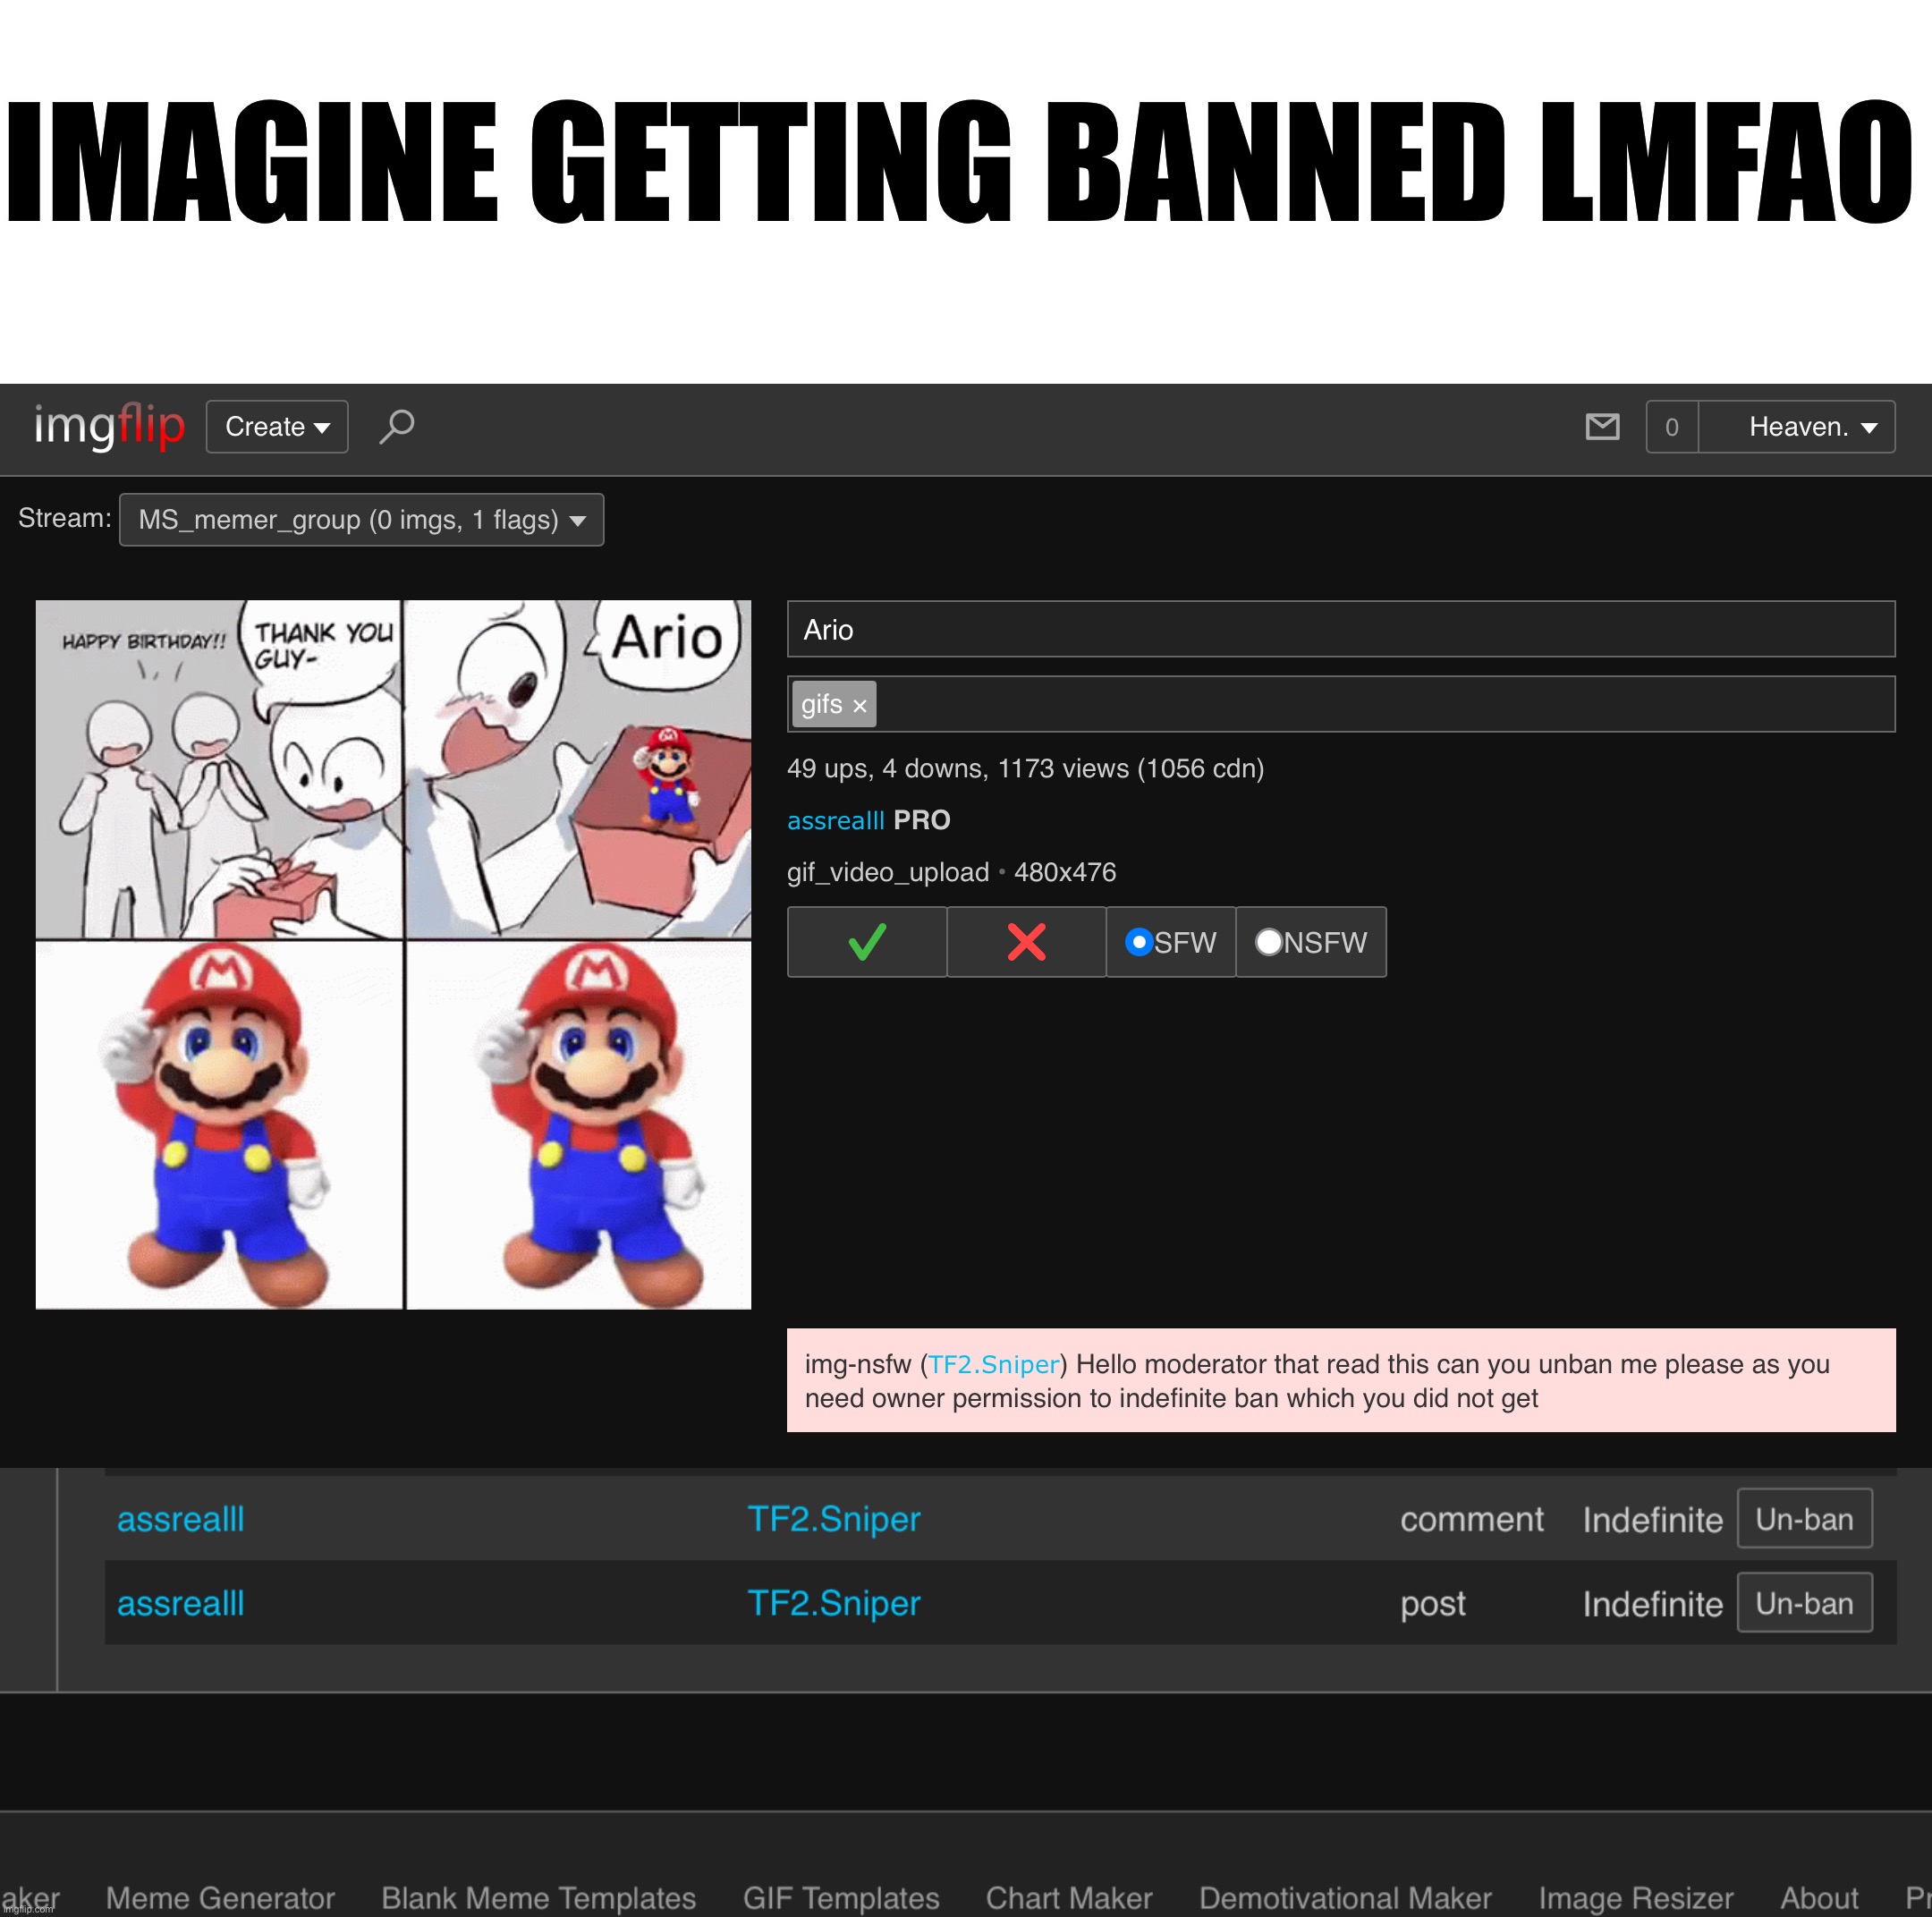
Task: Click the 'post' ban type cell
Action: click(x=1432, y=1604)
